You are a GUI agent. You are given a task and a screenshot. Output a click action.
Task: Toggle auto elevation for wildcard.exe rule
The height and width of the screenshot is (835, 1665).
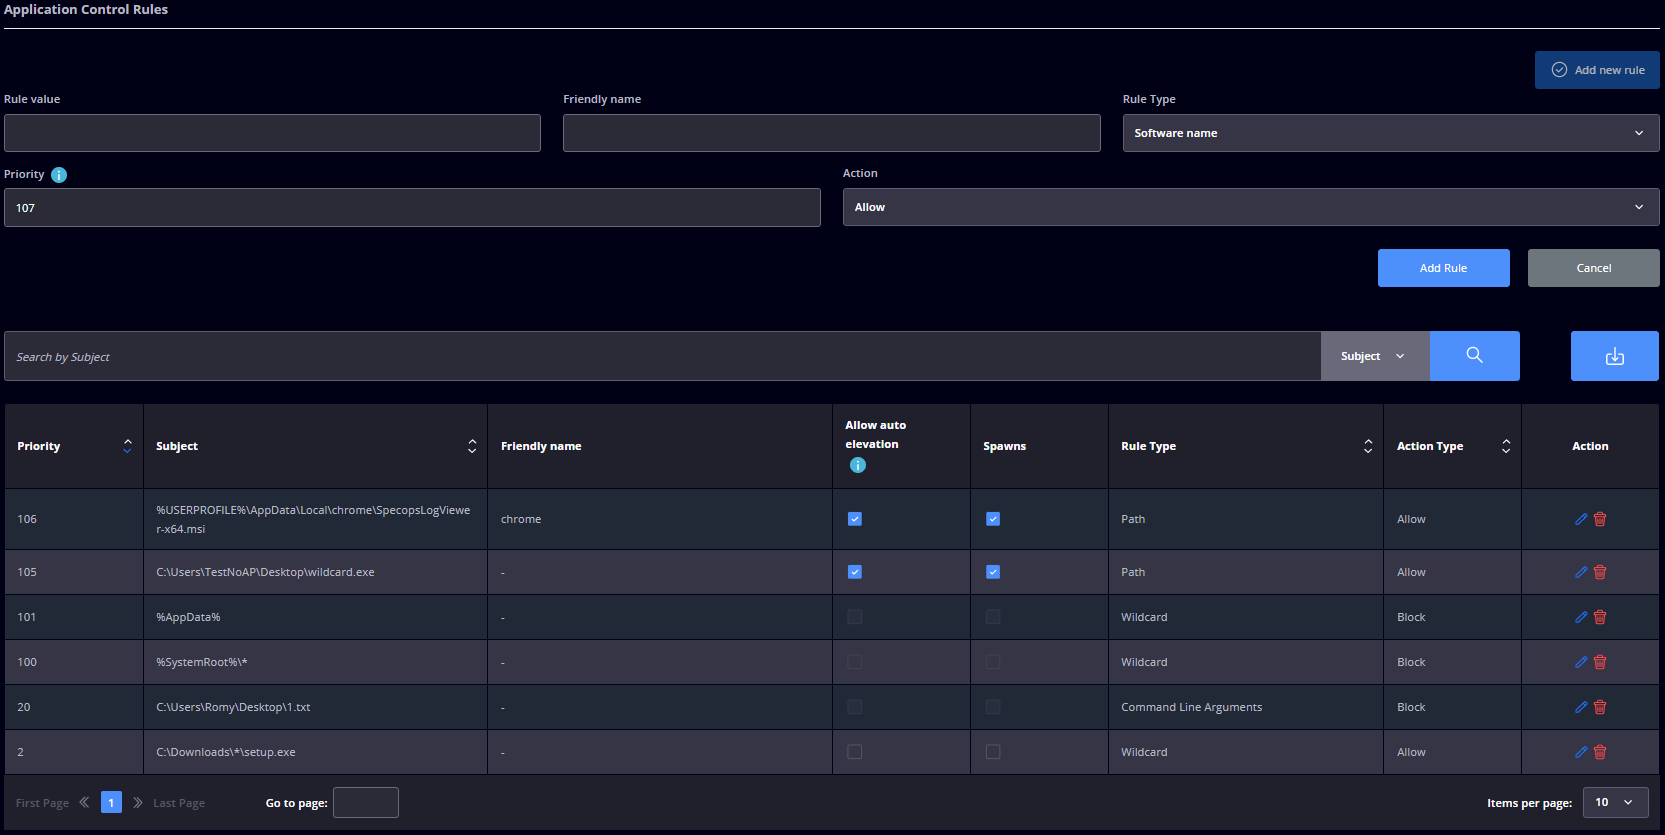[x=855, y=572]
